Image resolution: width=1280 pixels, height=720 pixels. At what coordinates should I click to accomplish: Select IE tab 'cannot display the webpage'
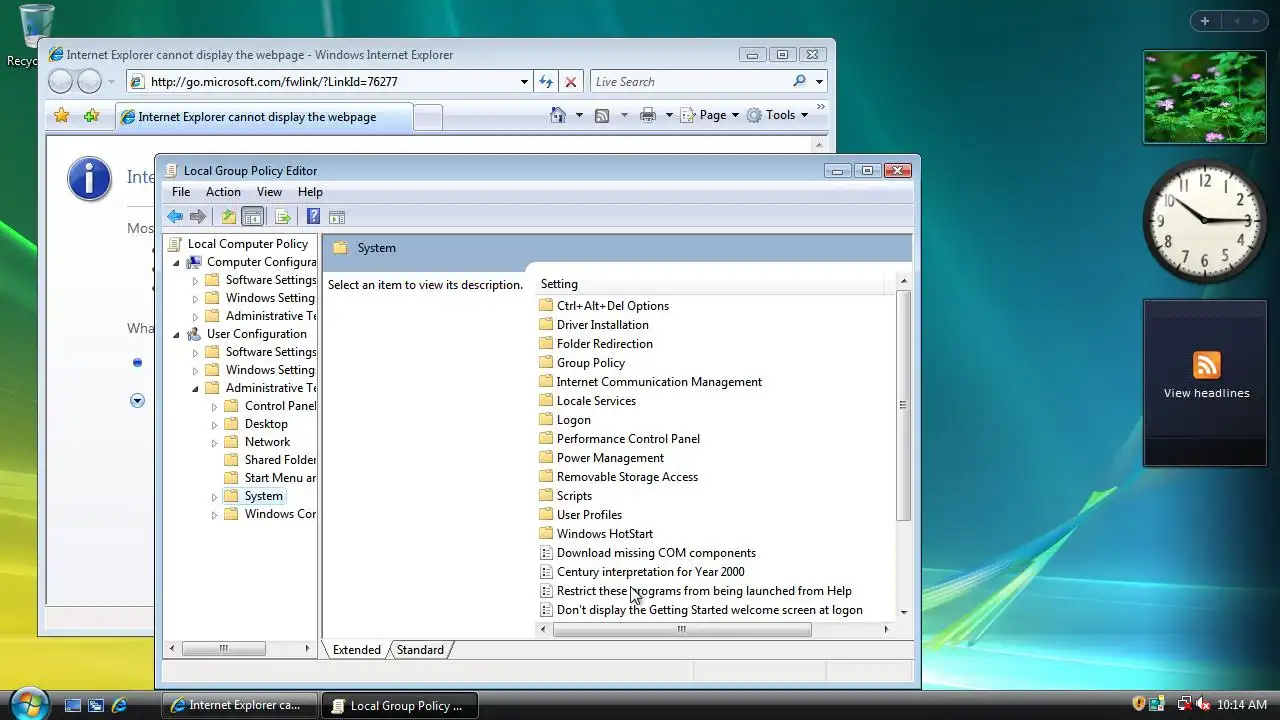coord(263,117)
